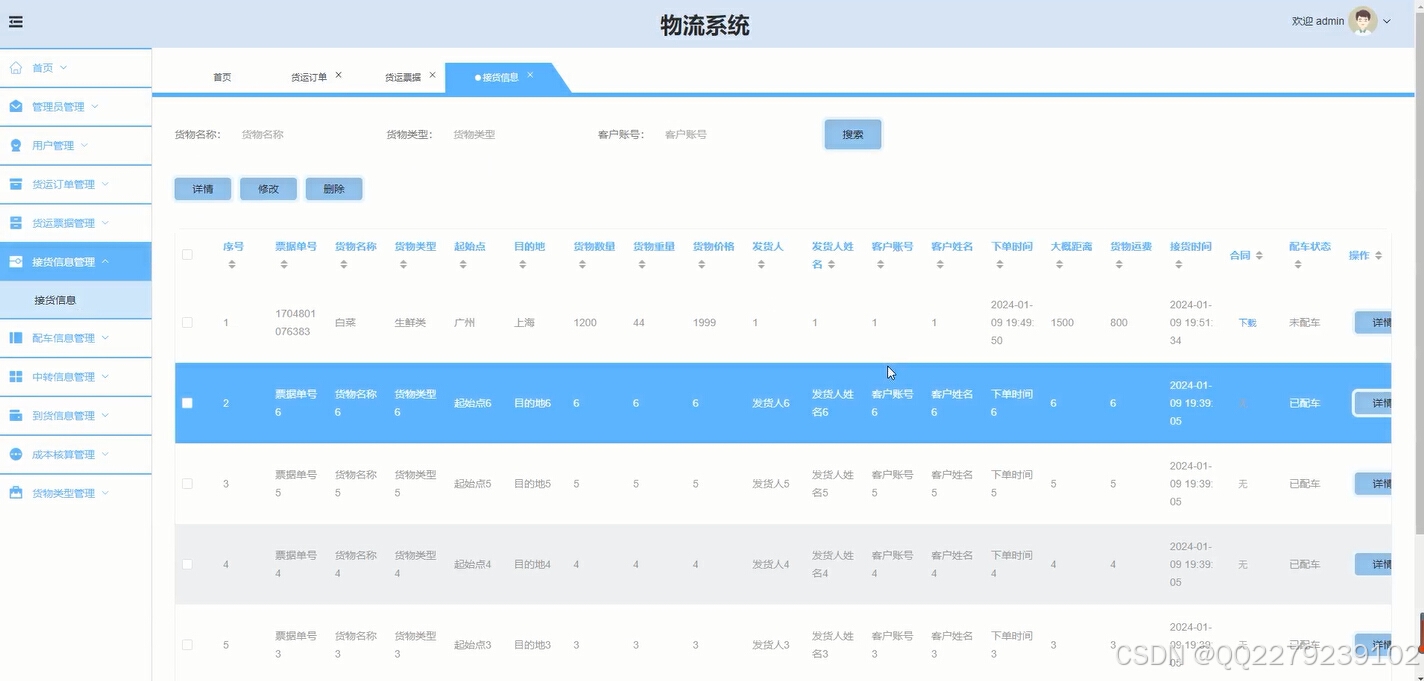The height and width of the screenshot is (681, 1424).
Task: Click the hamburger menu icon top left
Action: click(x=15, y=22)
